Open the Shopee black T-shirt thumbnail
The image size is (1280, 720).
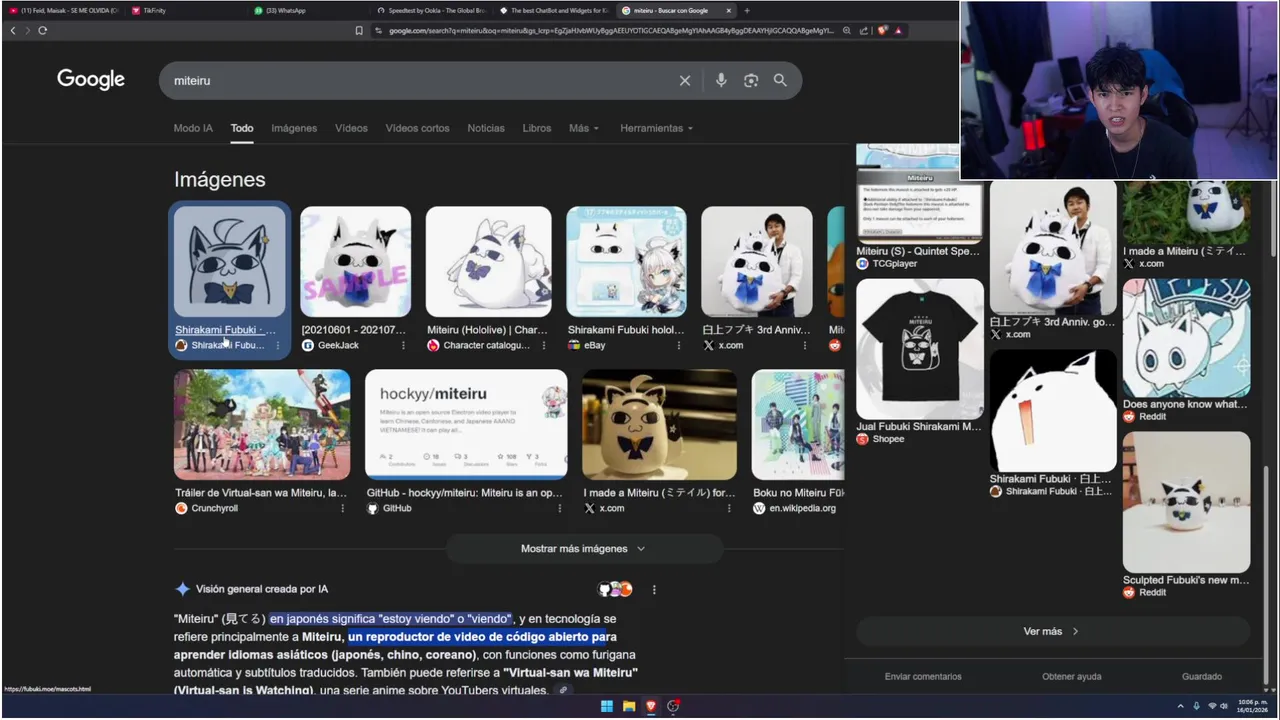click(x=920, y=349)
